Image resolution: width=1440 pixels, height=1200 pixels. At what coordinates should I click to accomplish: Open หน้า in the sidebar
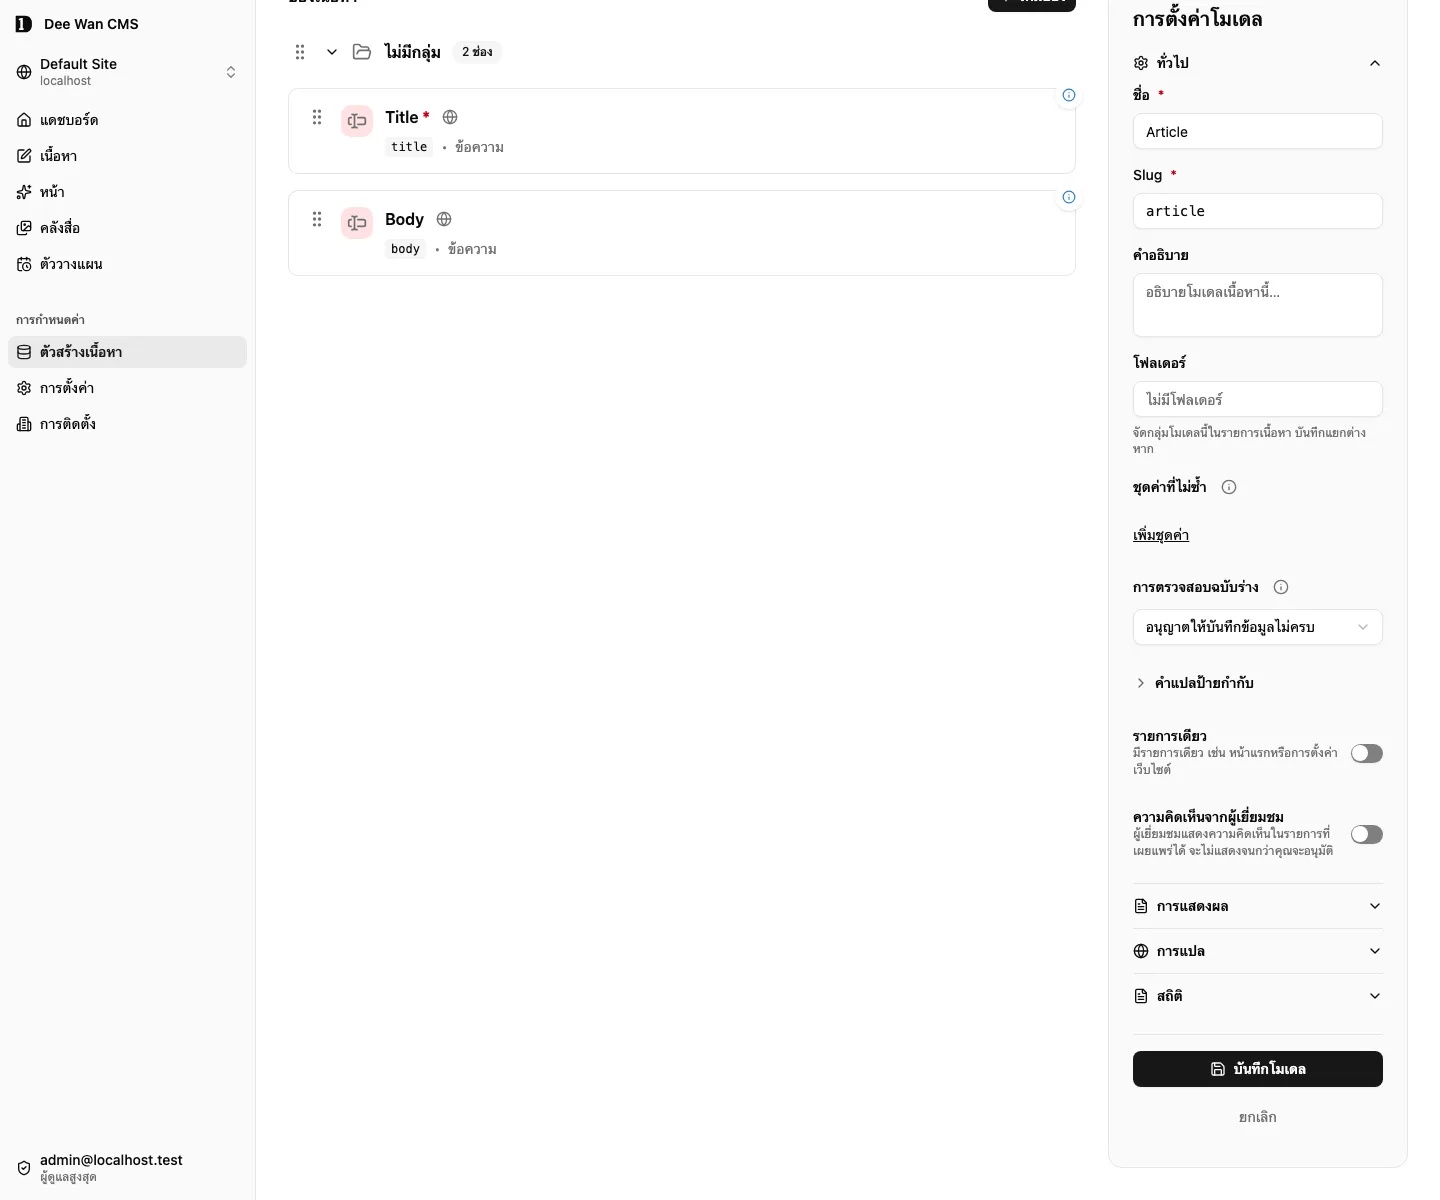coord(127,192)
